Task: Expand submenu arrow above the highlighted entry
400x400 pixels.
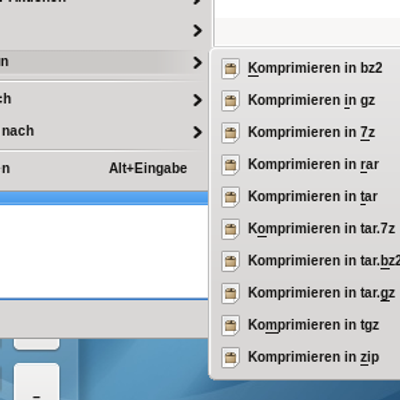Action: pyautogui.click(x=198, y=31)
